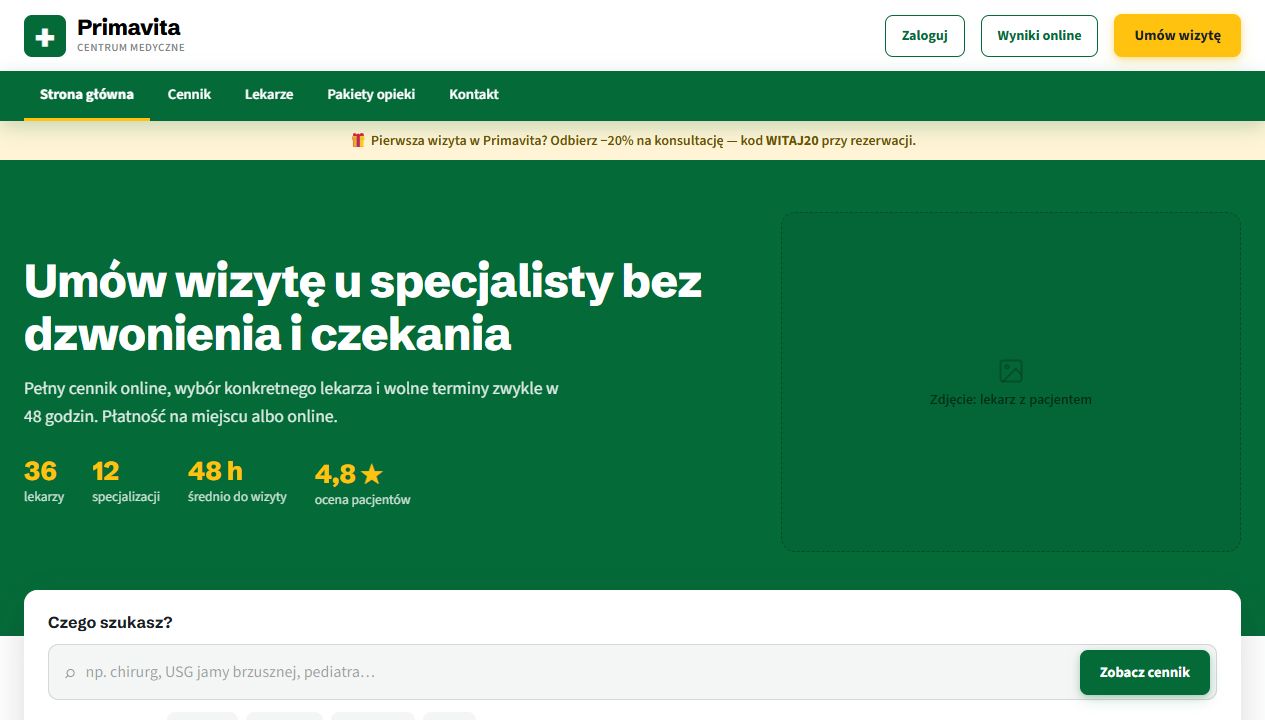
Task: Click the gift icon in promo banner
Action: (358, 140)
